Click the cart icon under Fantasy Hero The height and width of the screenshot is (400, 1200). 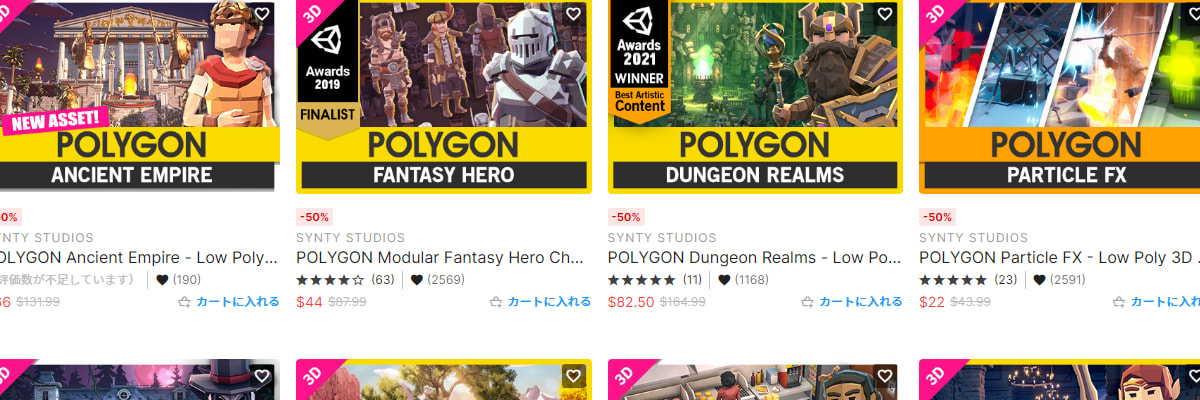point(496,301)
